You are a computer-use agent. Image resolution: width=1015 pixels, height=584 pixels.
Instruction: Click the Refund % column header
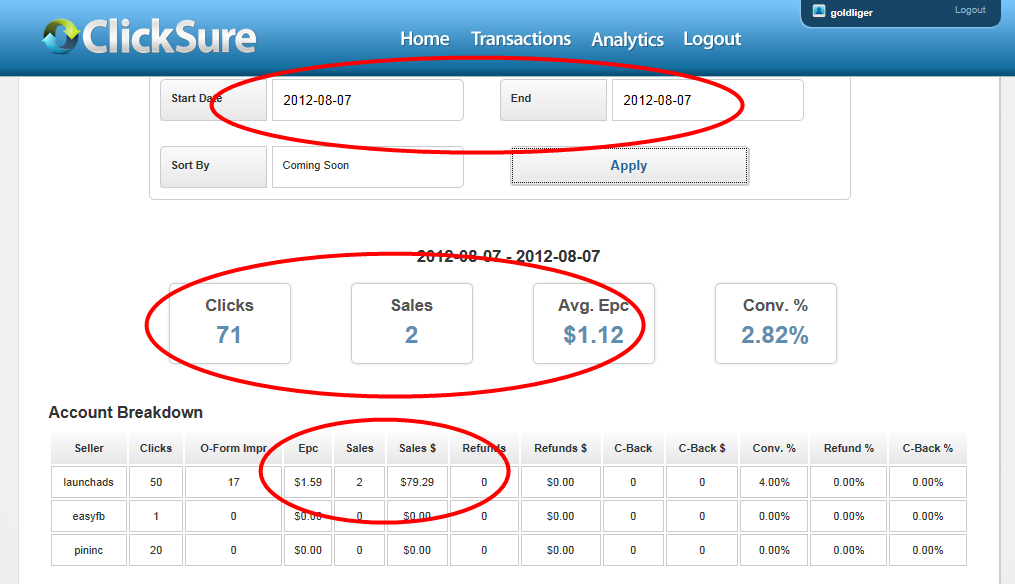pyautogui.click(x=849, y=448)
